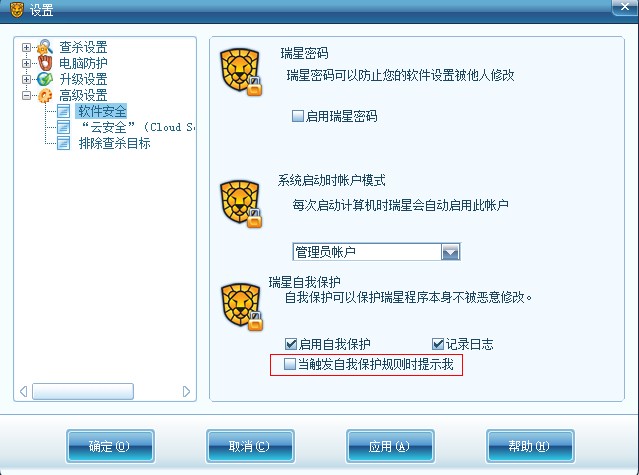Image resolution: width=639 pixels, height=475 pixels.
Task: Click the 确定(O) button
Action: click(110, 446)
